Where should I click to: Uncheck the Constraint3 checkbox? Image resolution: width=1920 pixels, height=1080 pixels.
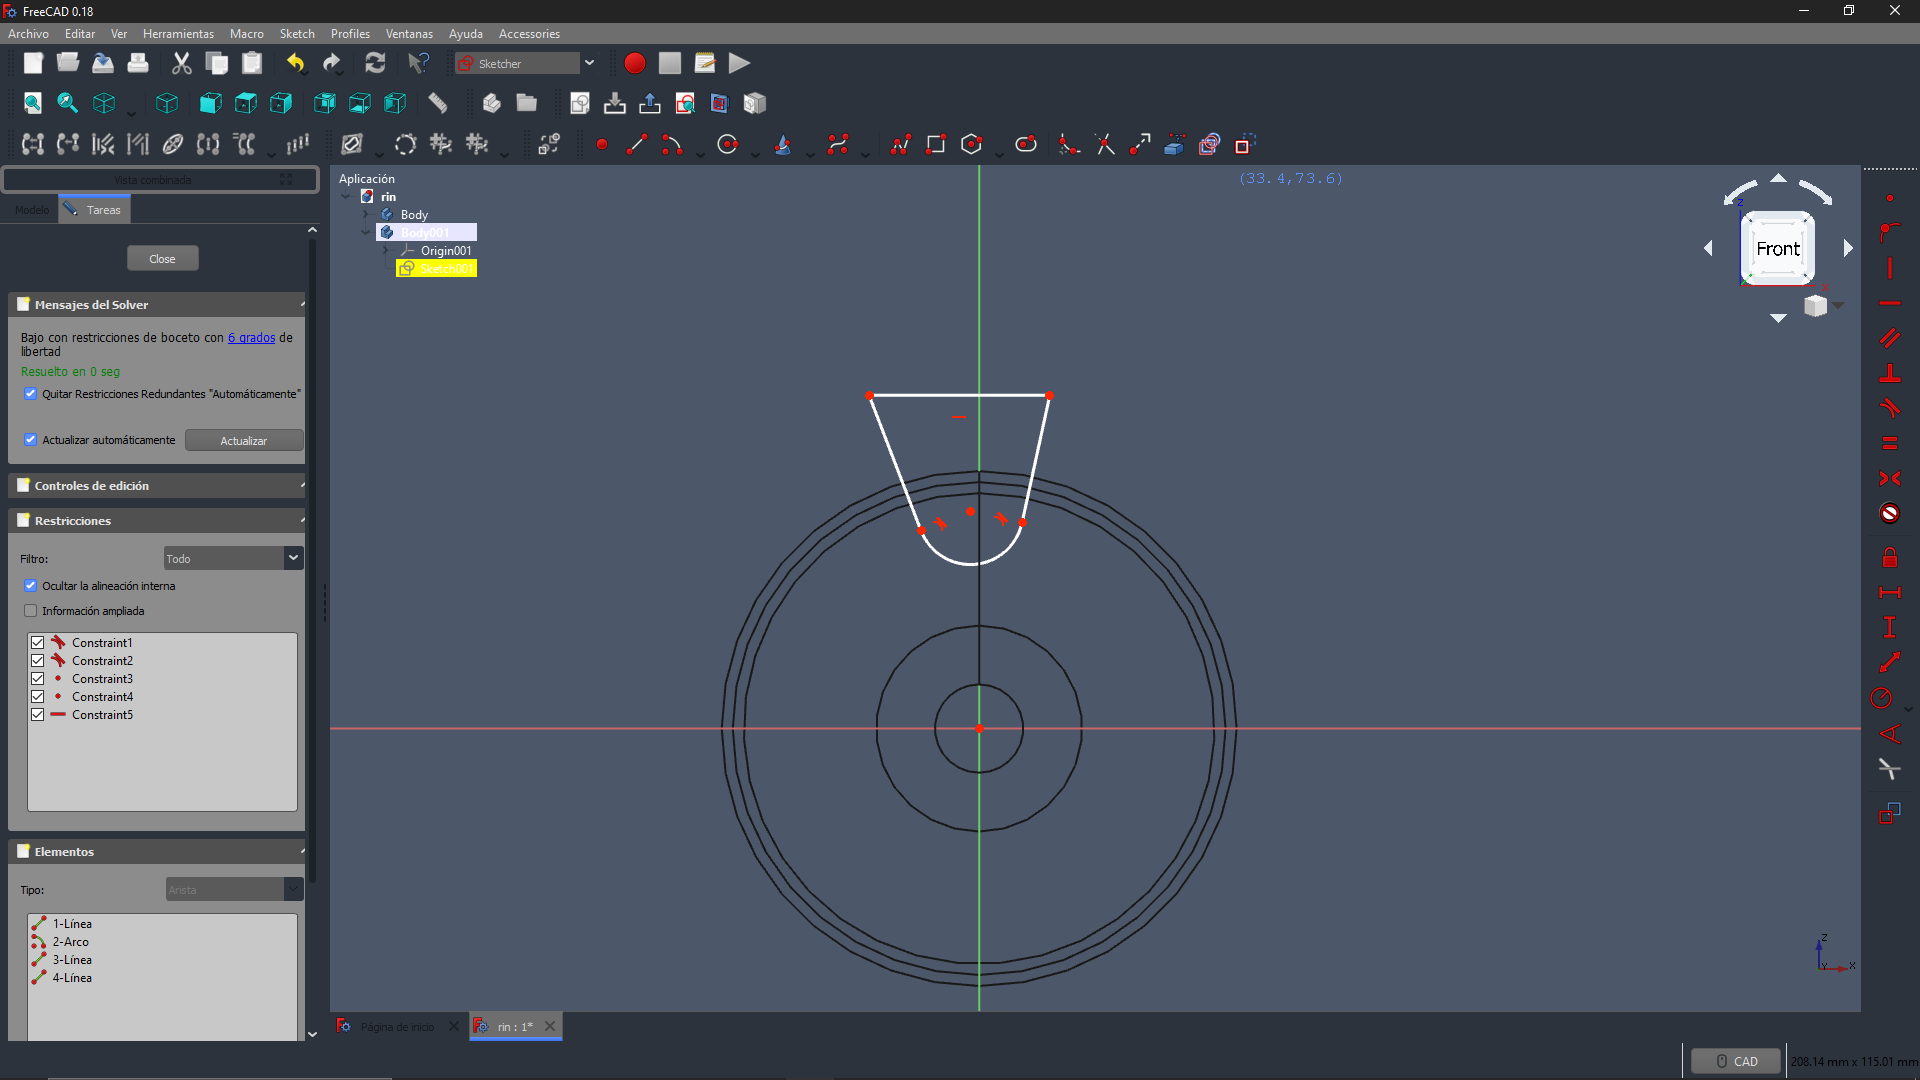(37, 679)
